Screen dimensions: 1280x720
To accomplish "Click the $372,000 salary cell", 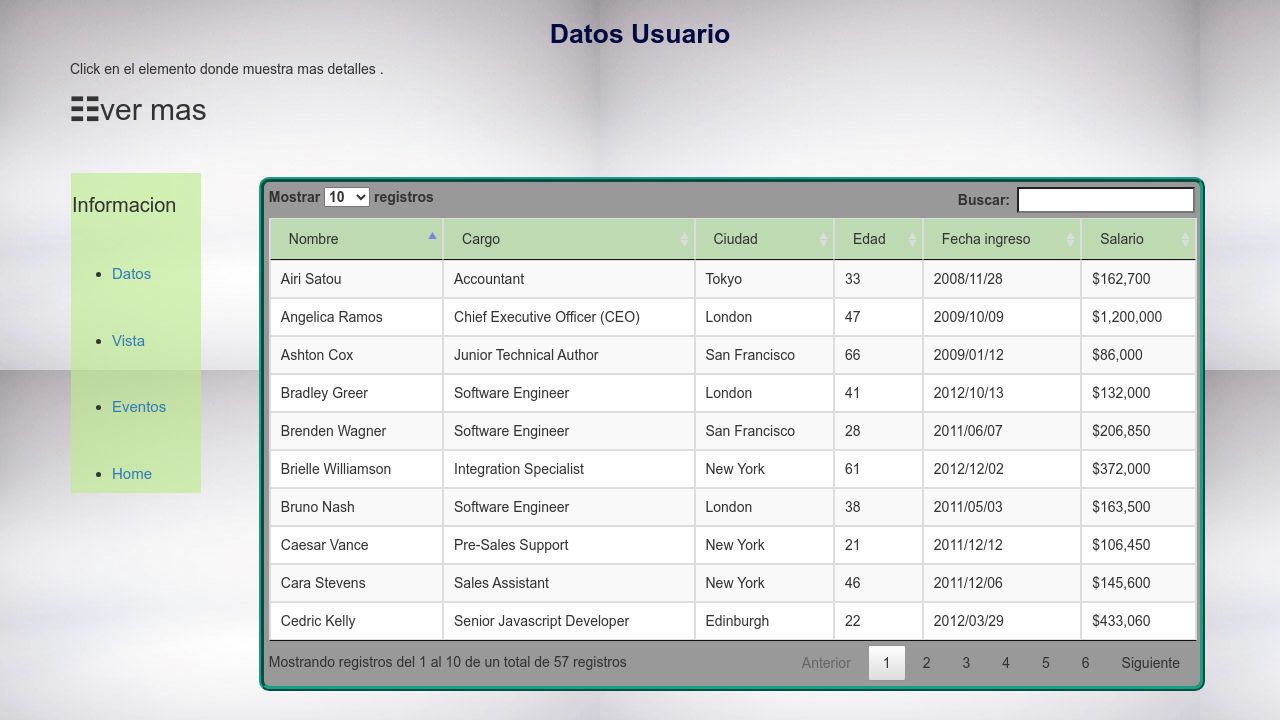I will [1138, 469].
